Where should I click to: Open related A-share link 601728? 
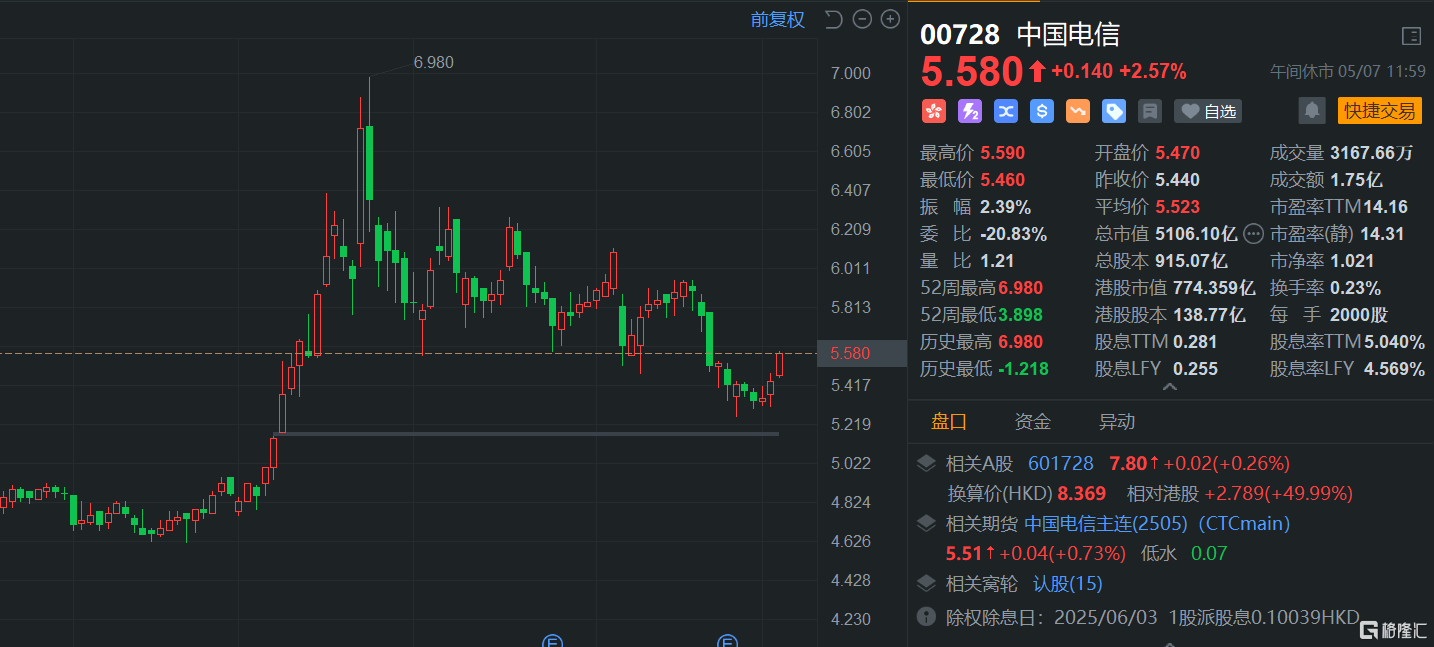[x=1061, y=463]
